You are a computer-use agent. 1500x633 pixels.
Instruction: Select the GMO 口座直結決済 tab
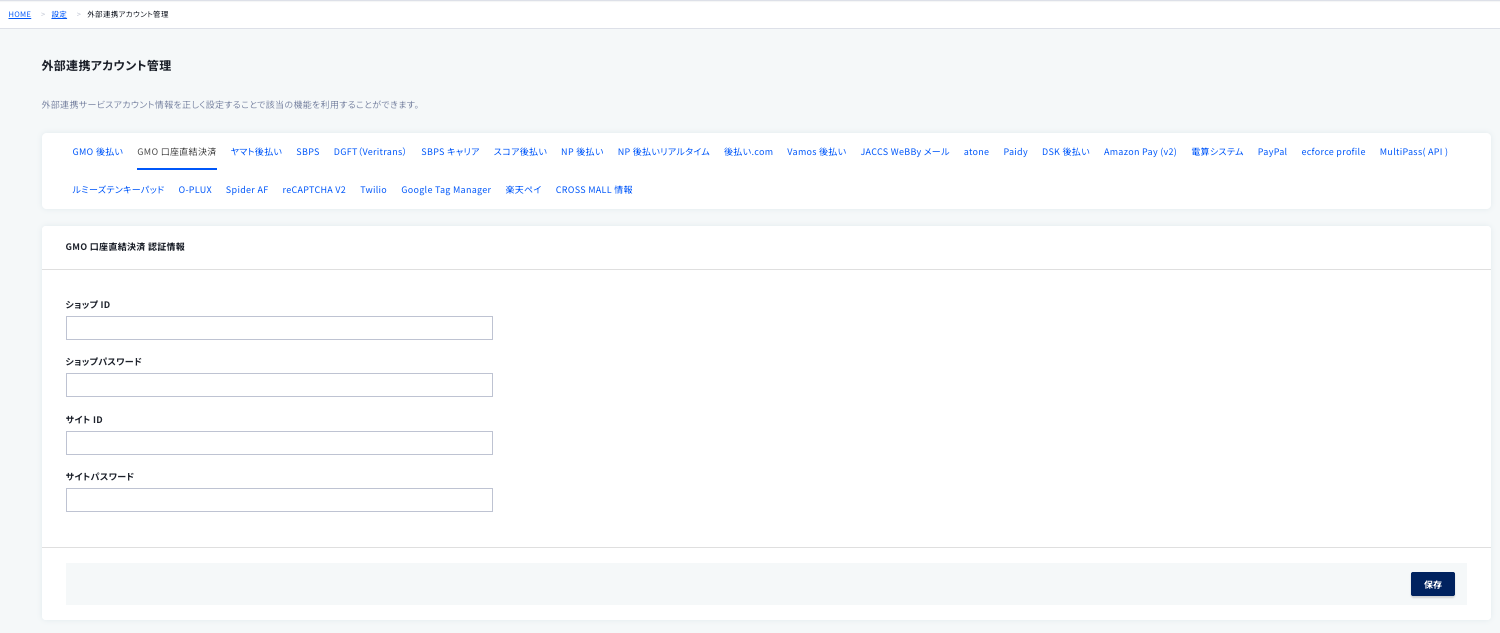point(177,152)
